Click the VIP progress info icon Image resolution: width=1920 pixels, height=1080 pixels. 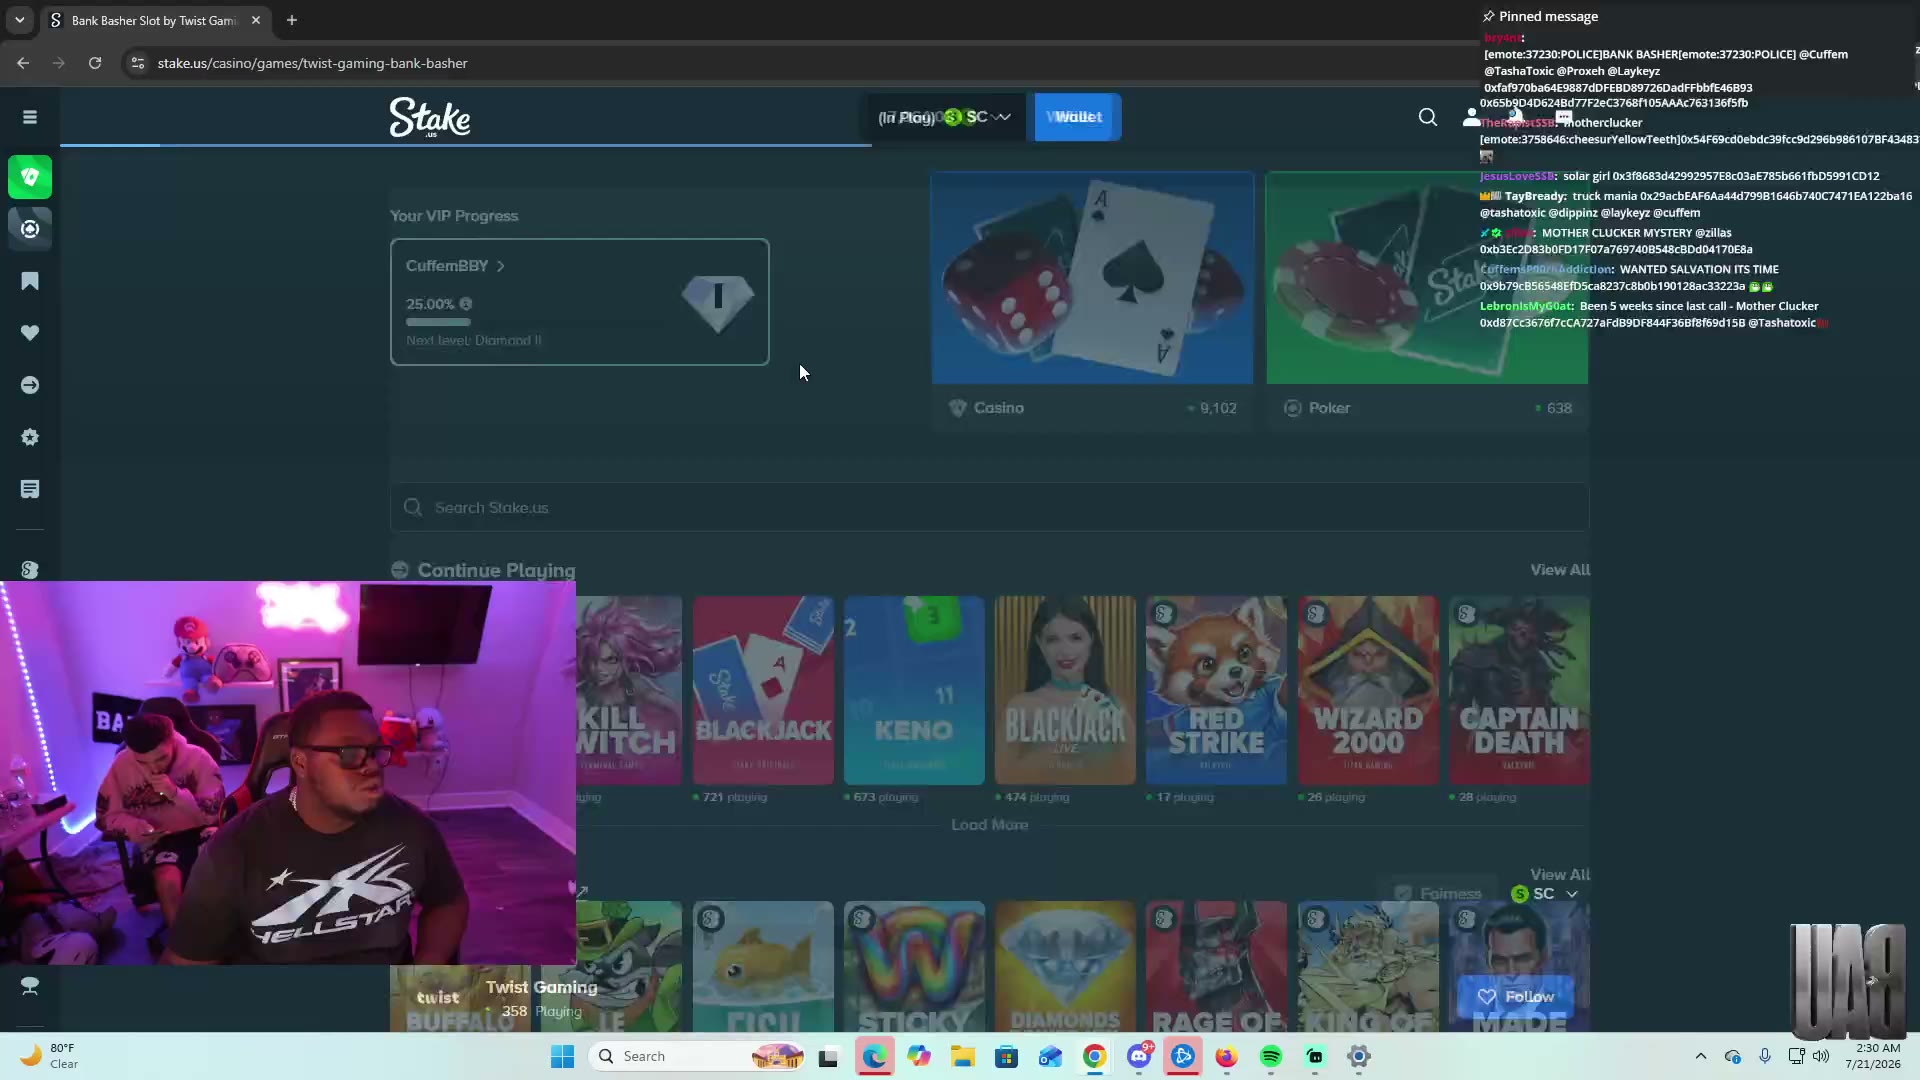(x=466, y=304)
